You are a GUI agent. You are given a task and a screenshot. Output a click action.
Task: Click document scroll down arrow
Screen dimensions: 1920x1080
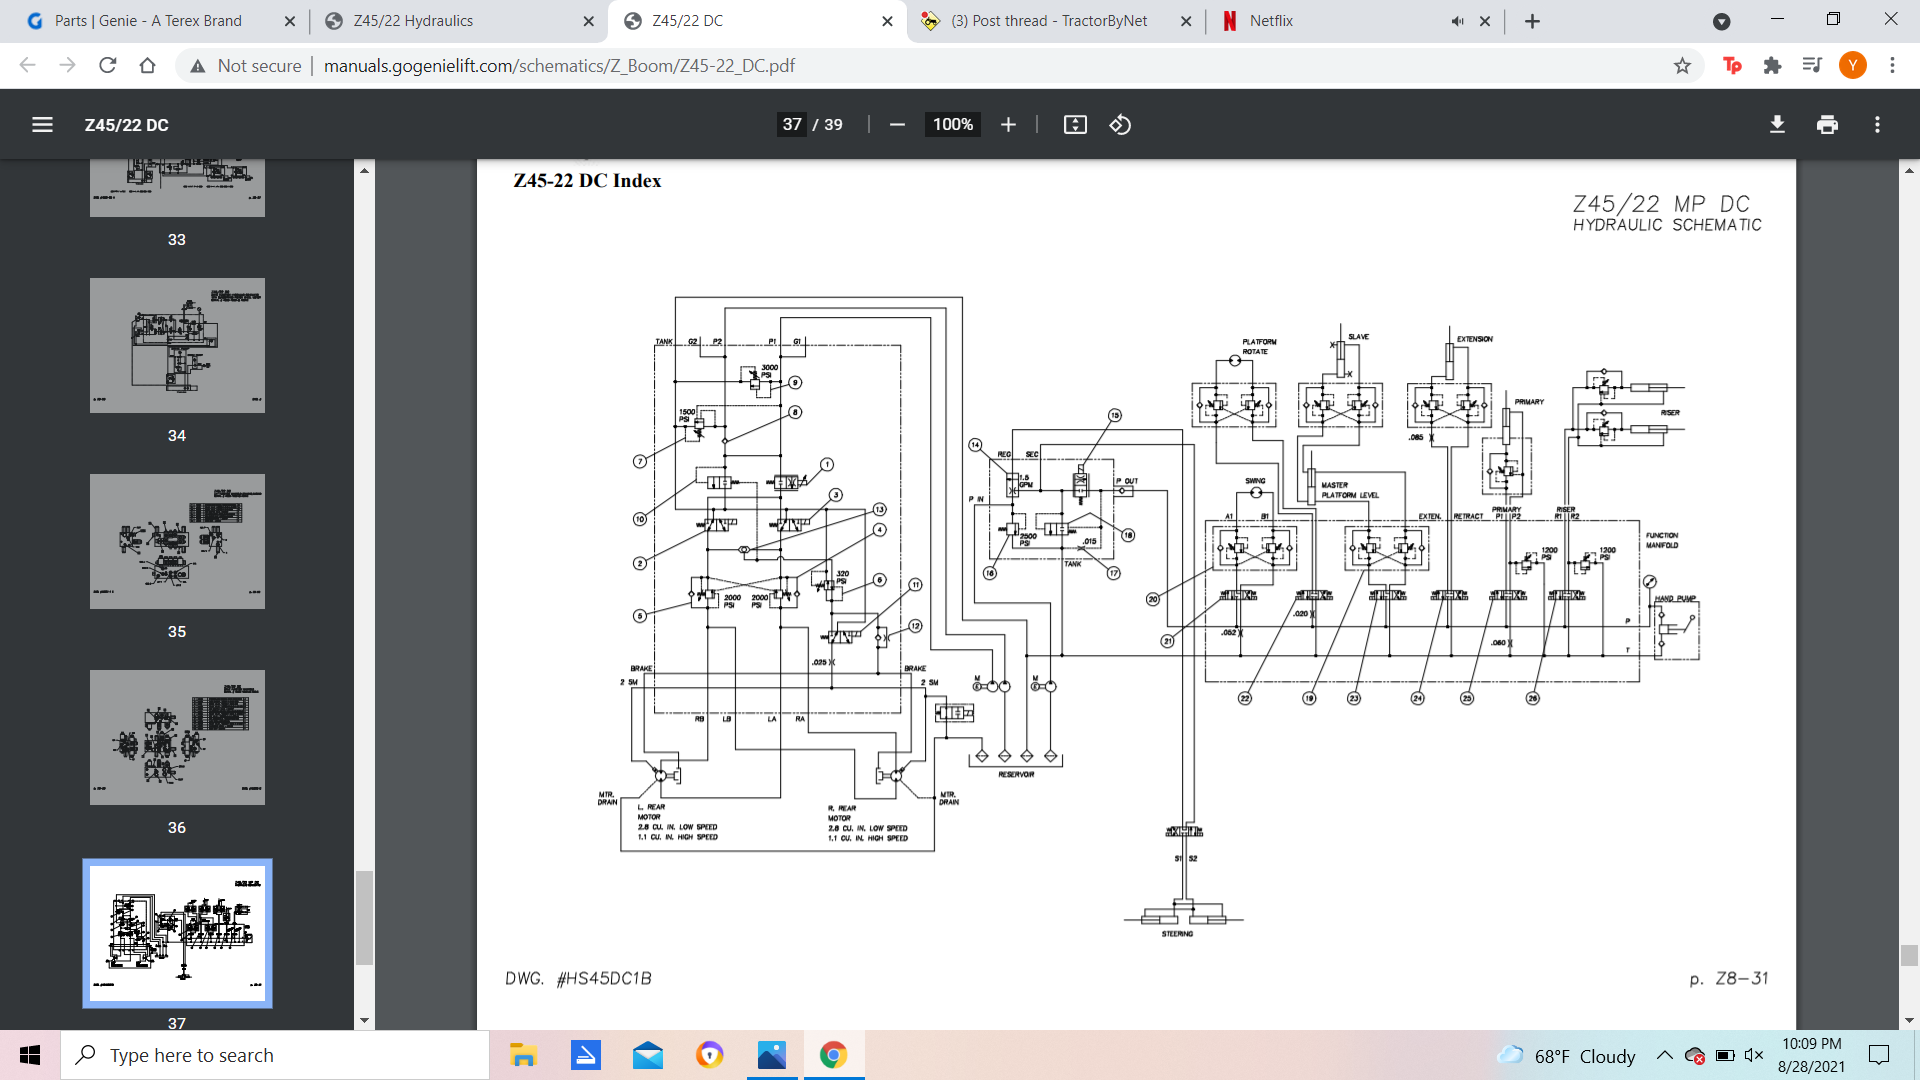click(1909, 1020)
